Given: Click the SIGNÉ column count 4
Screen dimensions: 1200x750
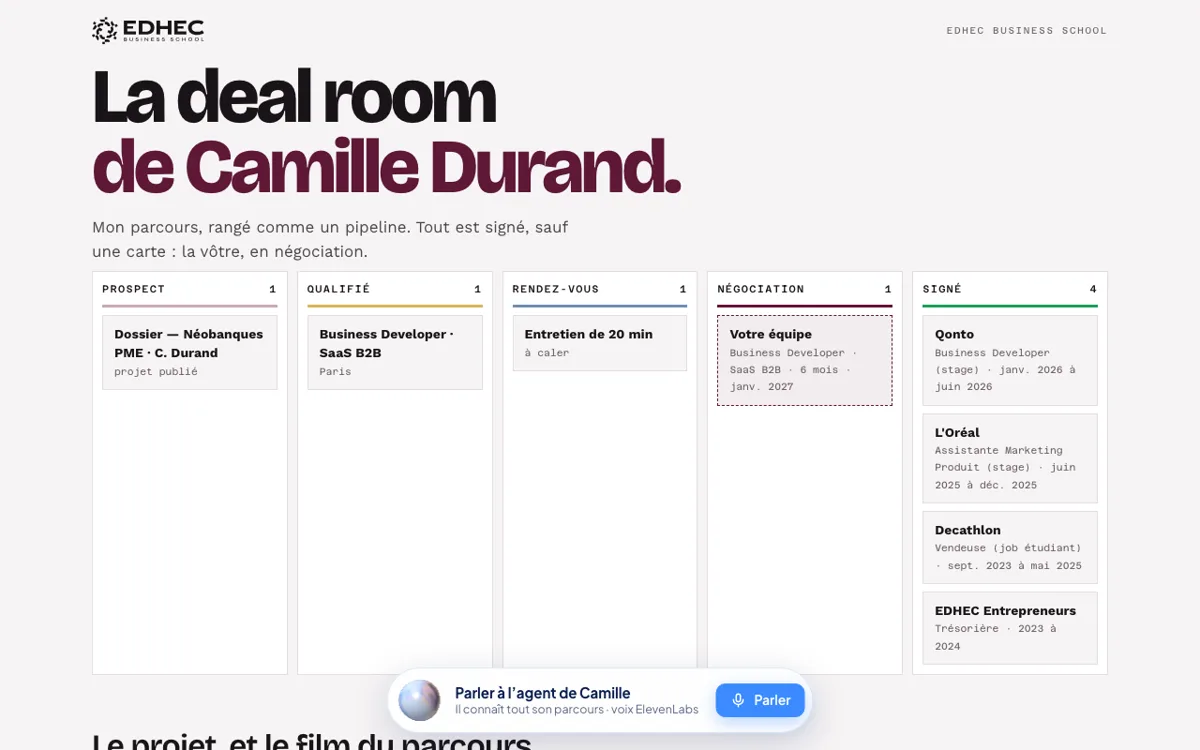Looking at the screenshot, I should (1093, 289).
